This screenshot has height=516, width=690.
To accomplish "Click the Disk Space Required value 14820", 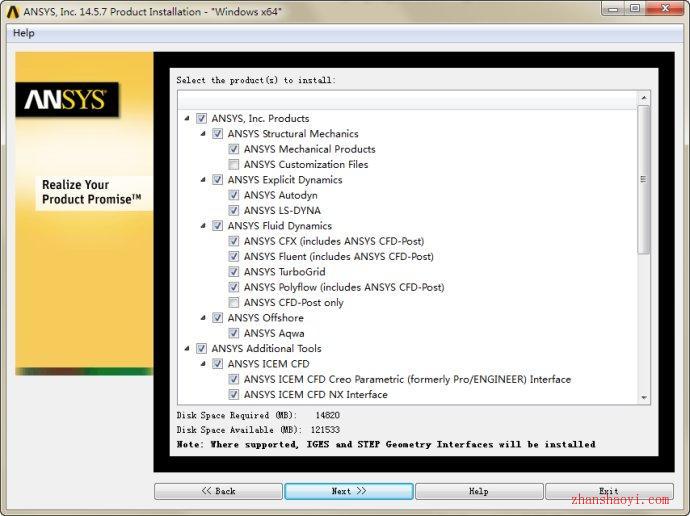I will [327, 415].
